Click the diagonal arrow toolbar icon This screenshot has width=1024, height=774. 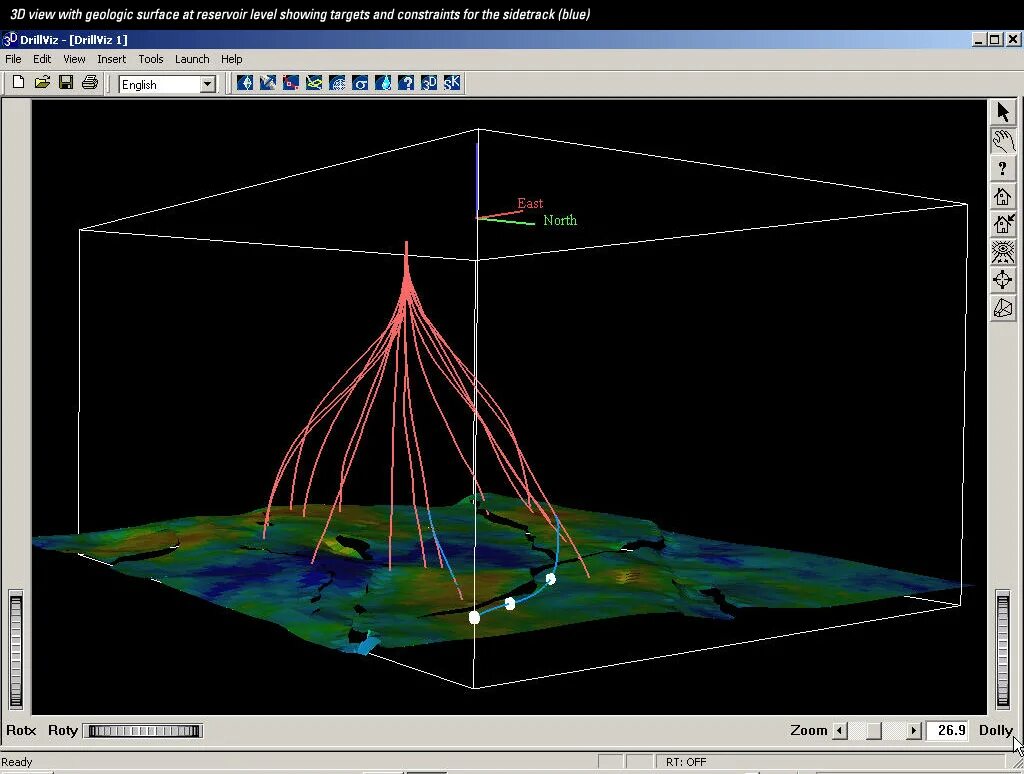click(x=268, y=83)
